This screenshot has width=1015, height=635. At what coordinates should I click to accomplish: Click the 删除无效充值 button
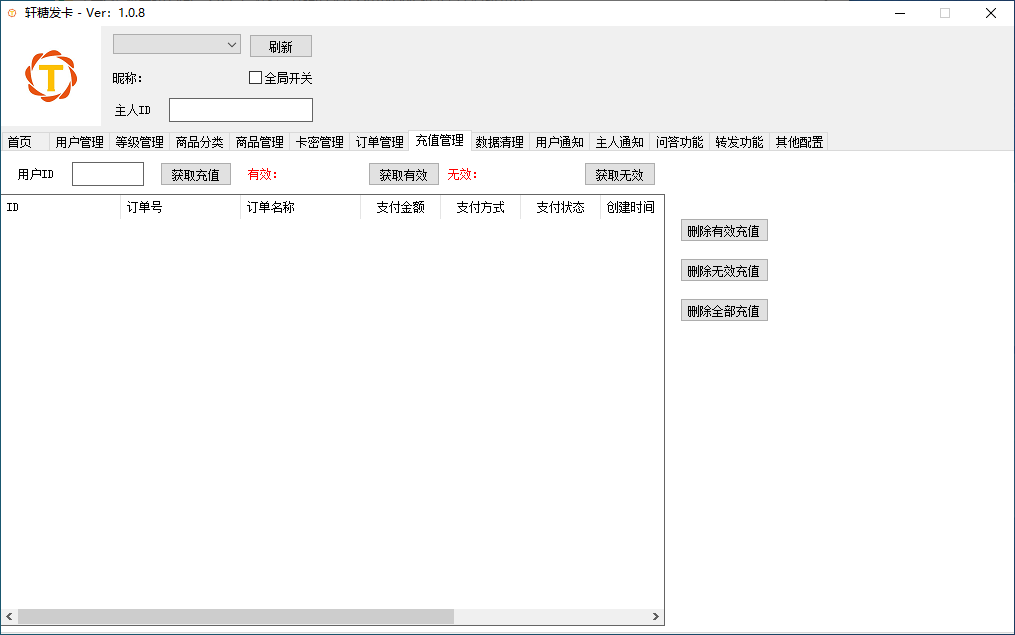pyautogui.click(x=724, y=271)
